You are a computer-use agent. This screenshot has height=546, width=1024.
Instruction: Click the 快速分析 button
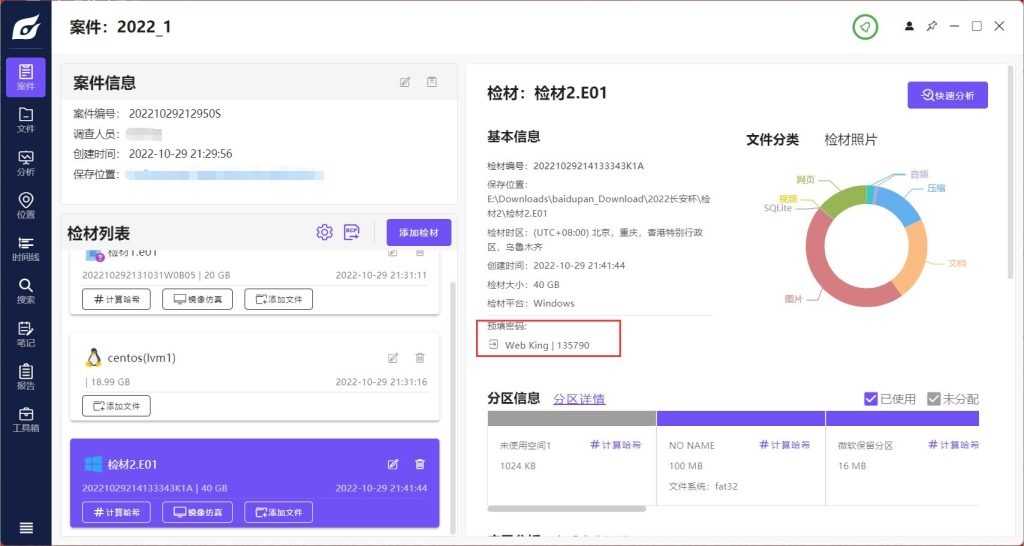(947, 95)
